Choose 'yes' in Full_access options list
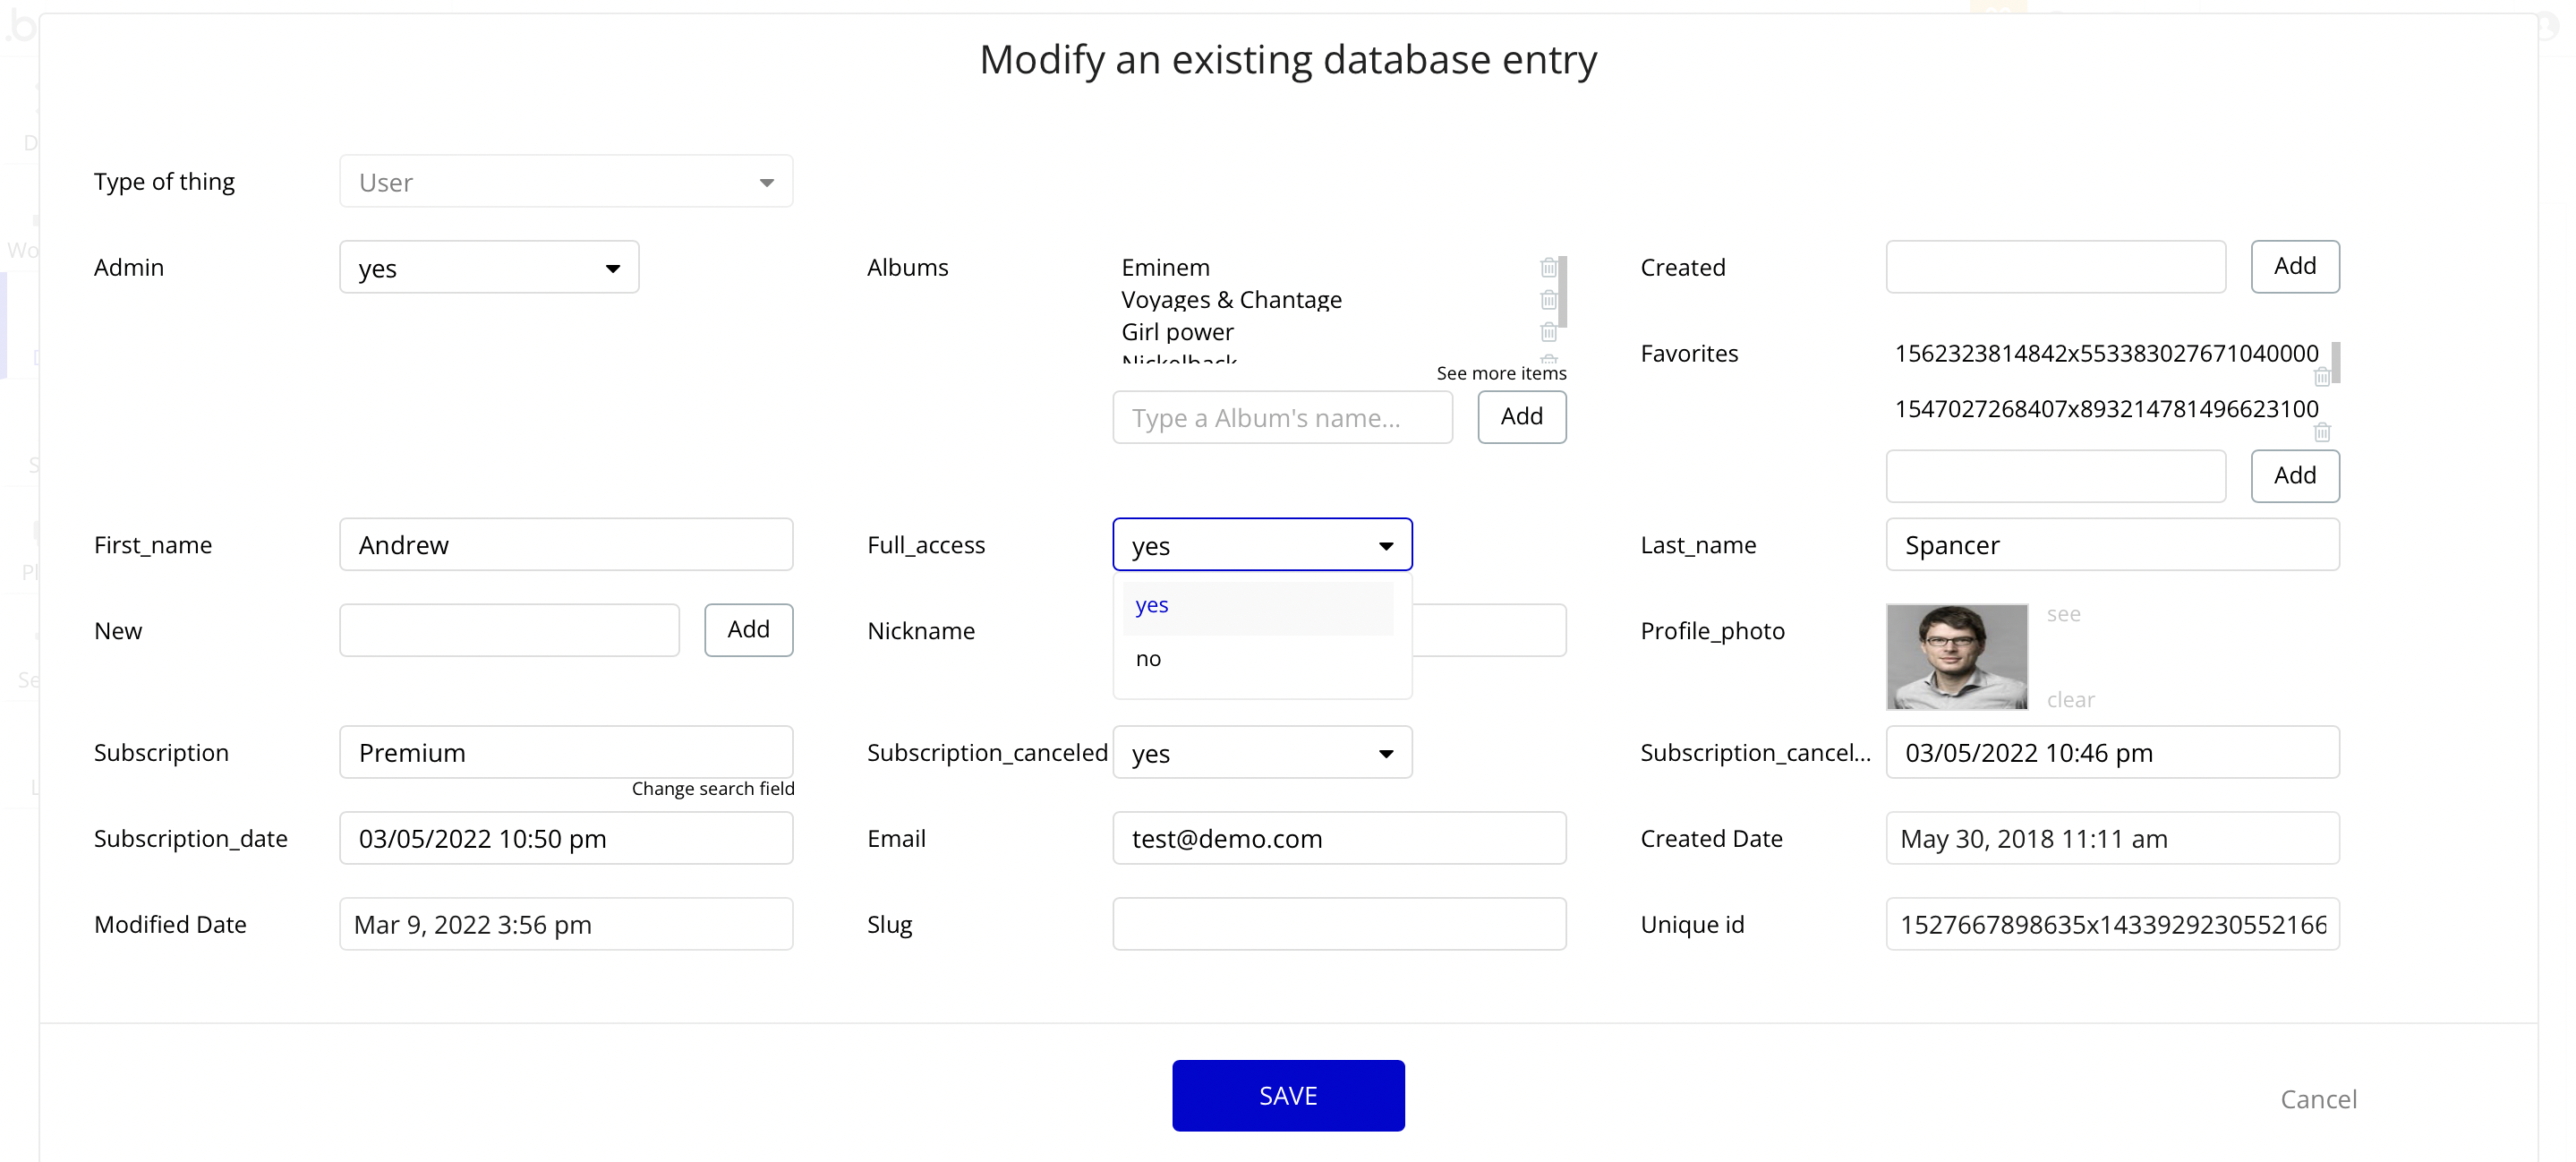Screen dimensions: 2576x1162 coord(1152,606)
